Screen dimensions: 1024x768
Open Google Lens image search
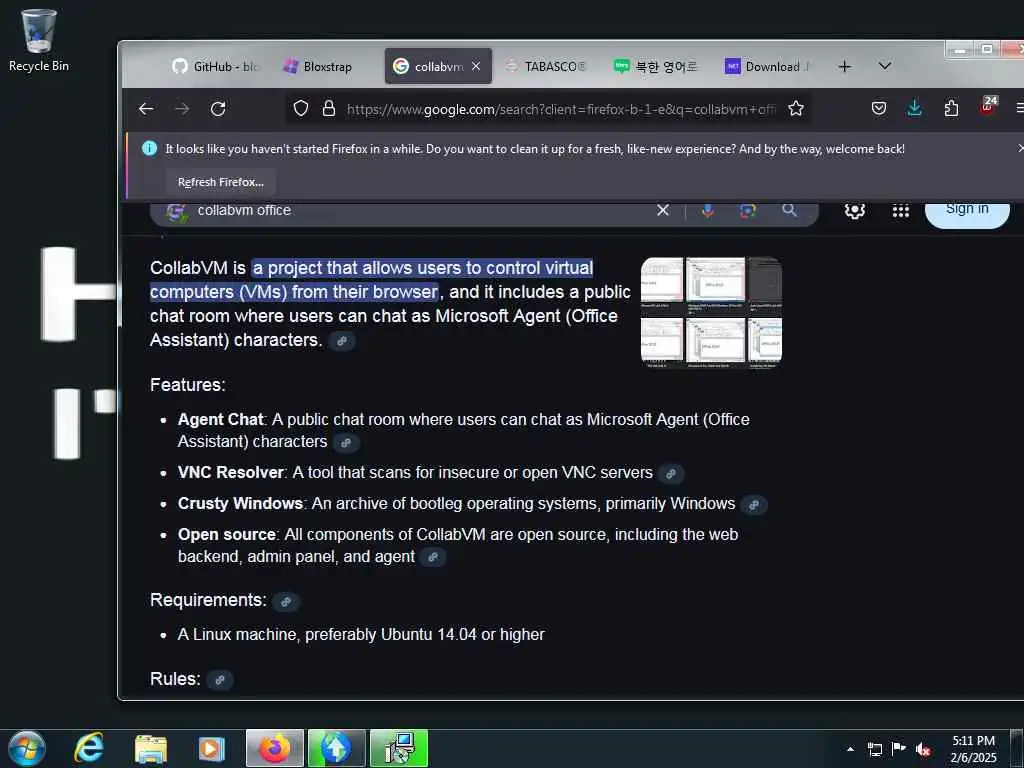tap(748, 210)
